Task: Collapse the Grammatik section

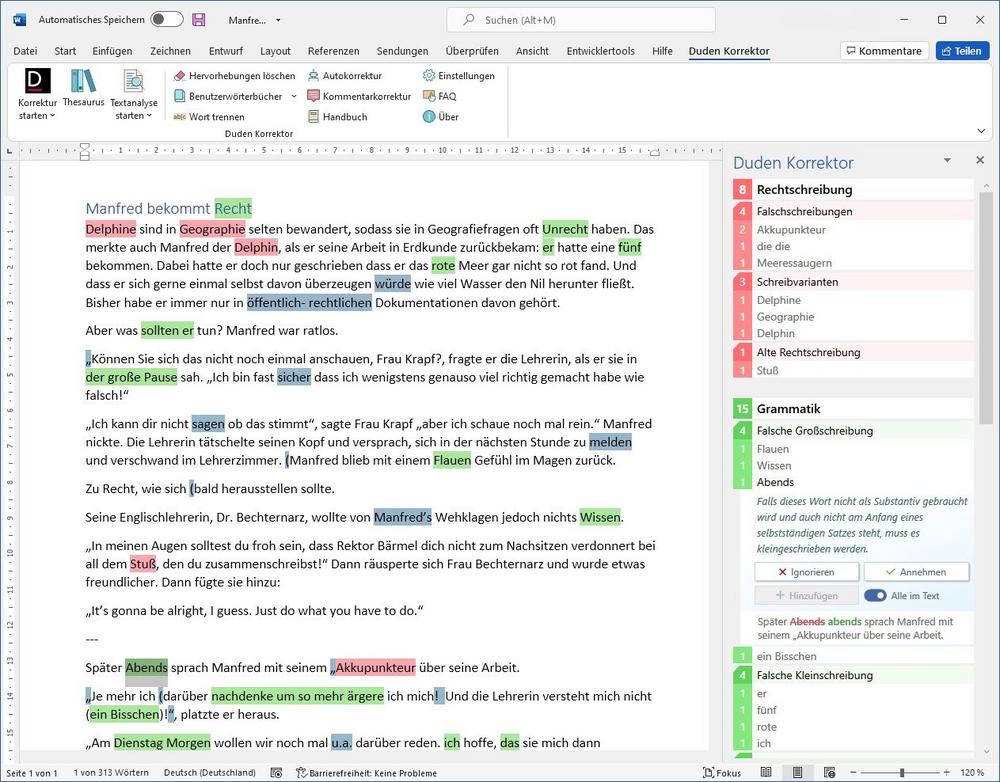Action: 853,409
